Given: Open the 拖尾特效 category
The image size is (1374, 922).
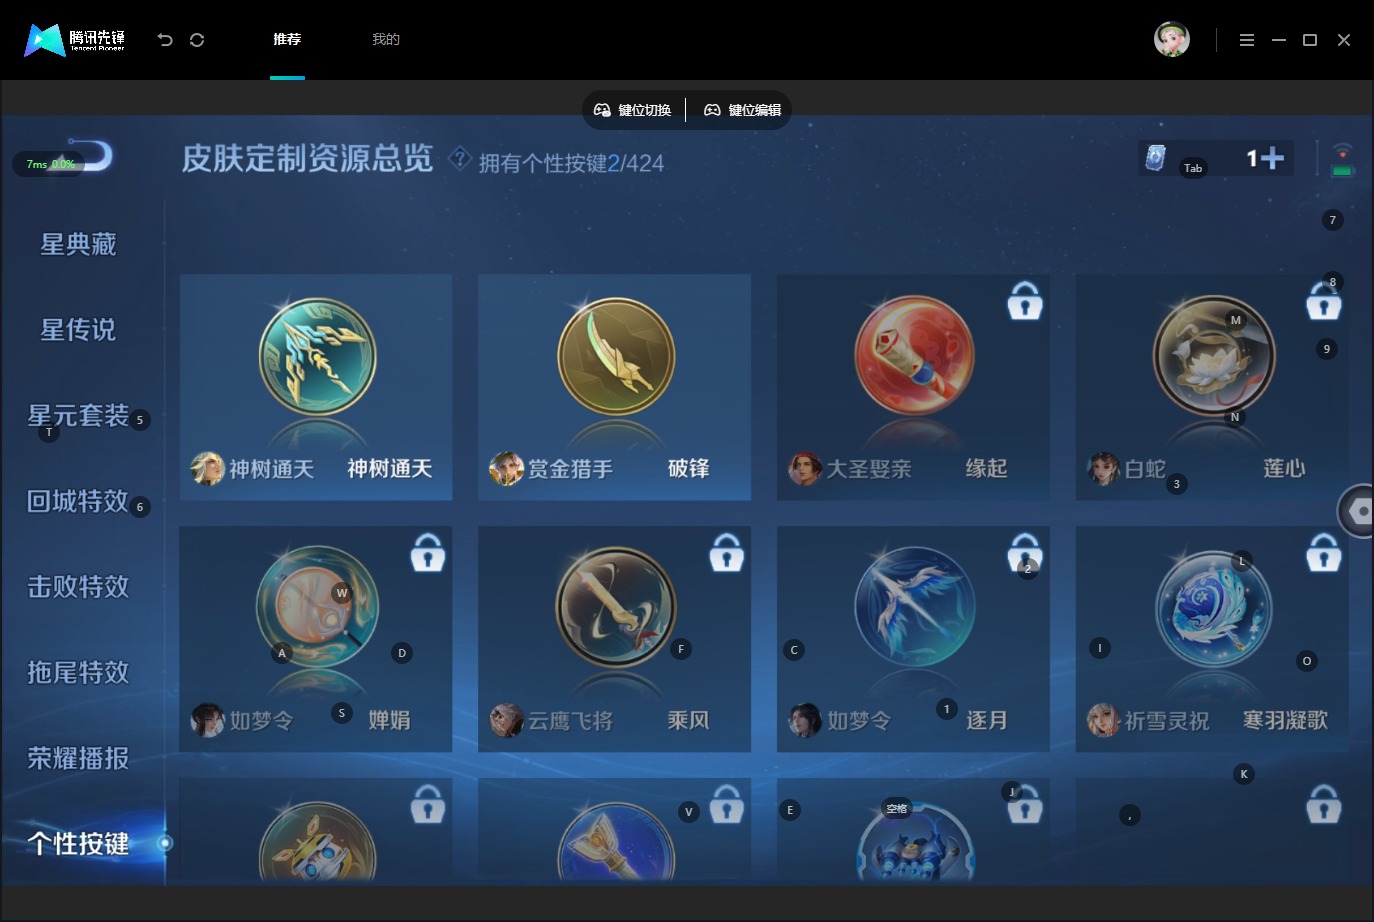Looking at the screenshot, I should 78,673.
